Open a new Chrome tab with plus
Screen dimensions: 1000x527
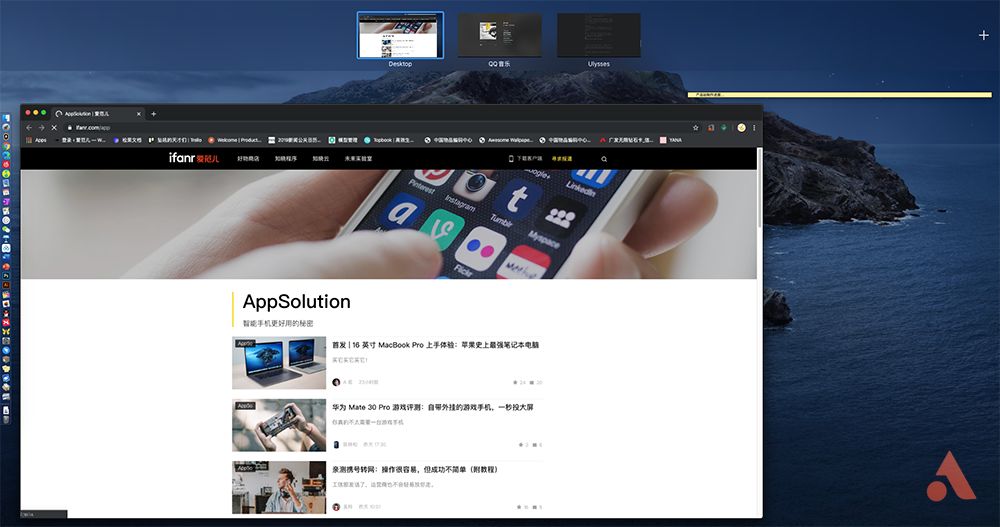153,114
